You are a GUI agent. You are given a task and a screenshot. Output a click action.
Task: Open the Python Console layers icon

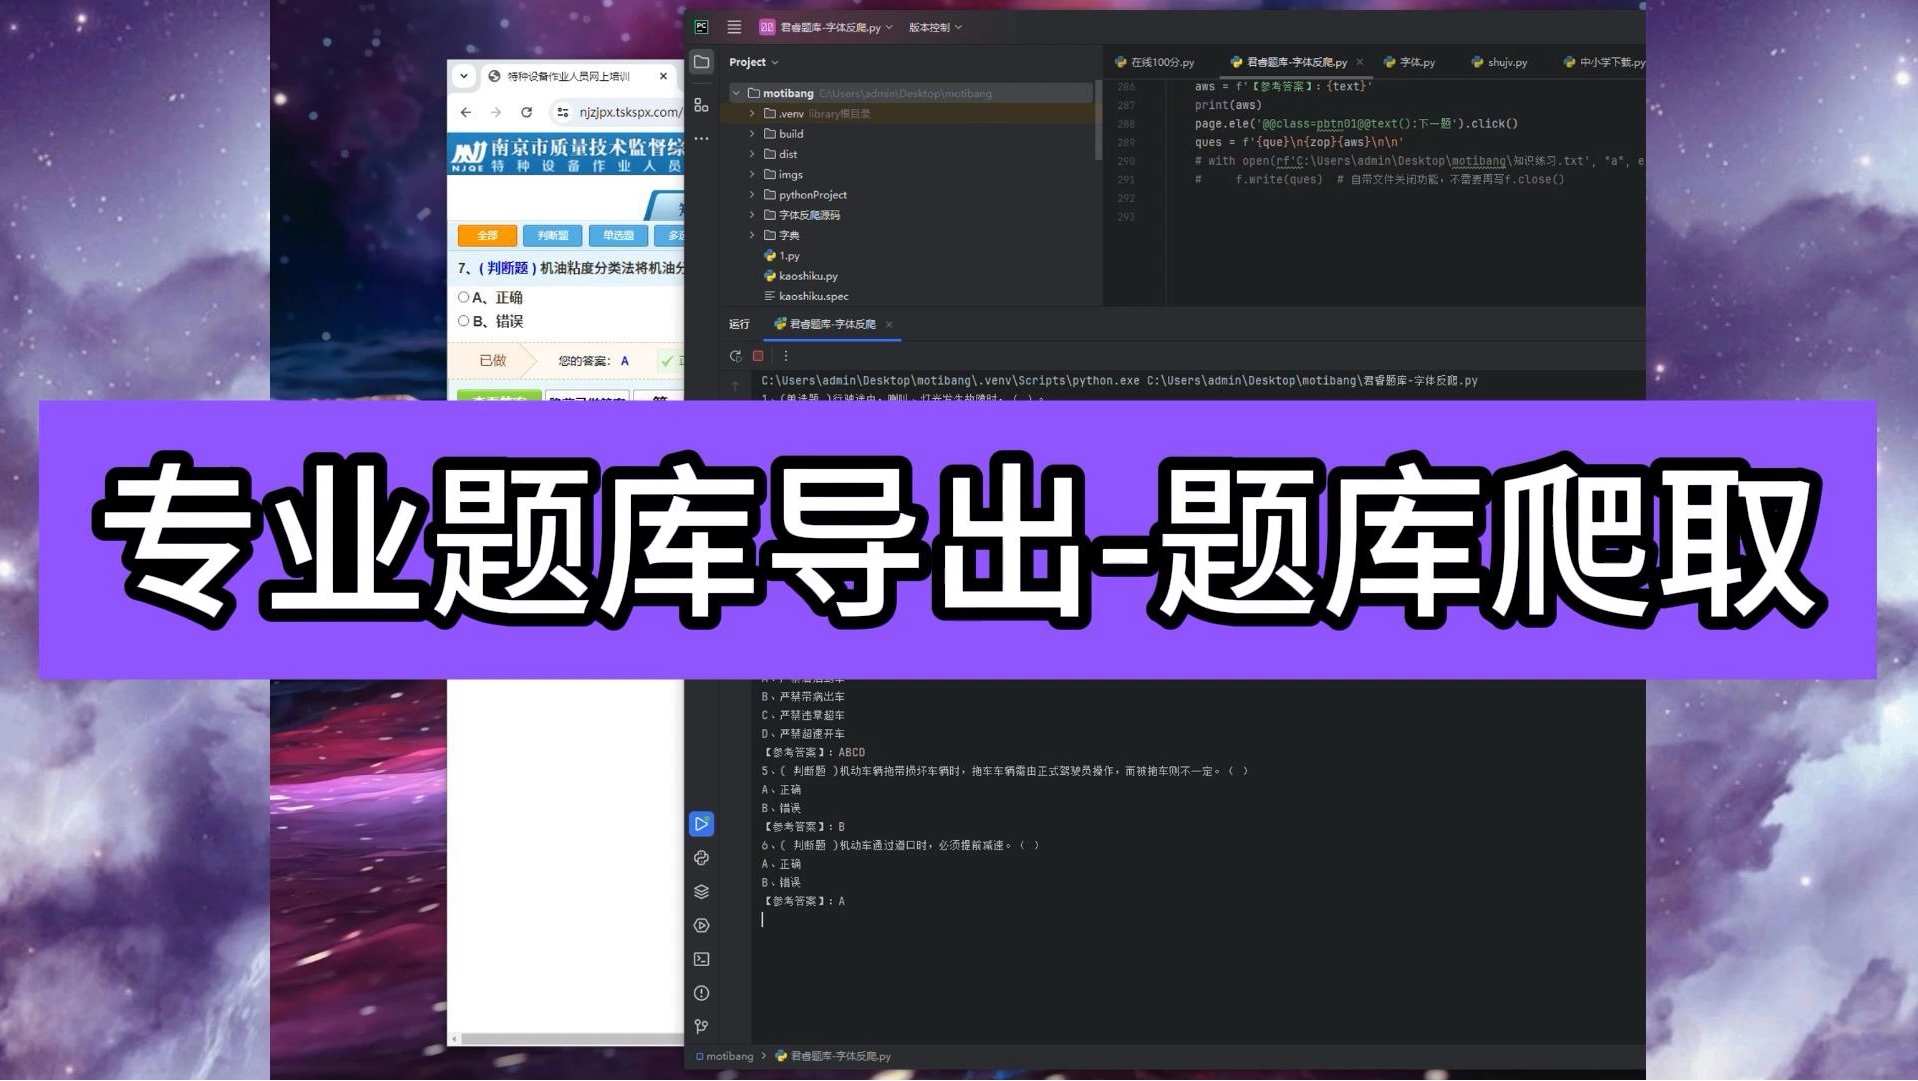pyautogui.click(x=702, y=892)
